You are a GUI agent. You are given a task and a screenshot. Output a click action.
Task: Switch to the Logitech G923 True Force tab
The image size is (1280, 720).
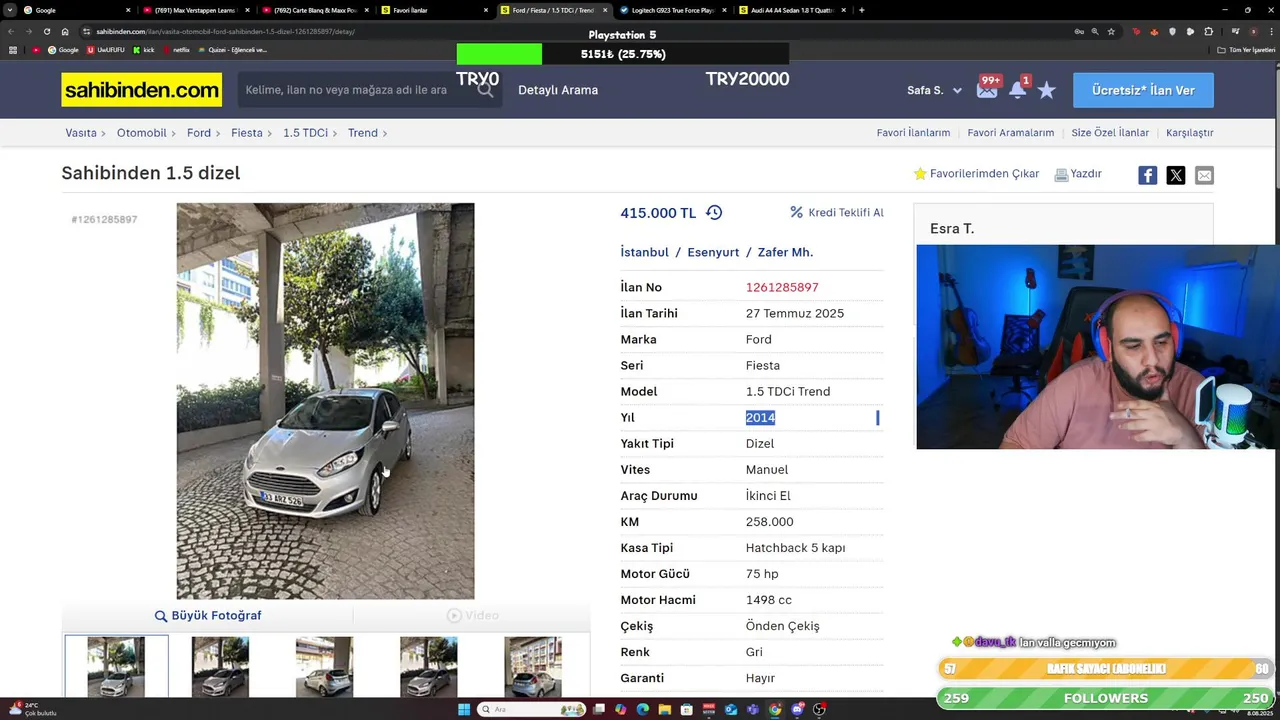tap(672, 10)
